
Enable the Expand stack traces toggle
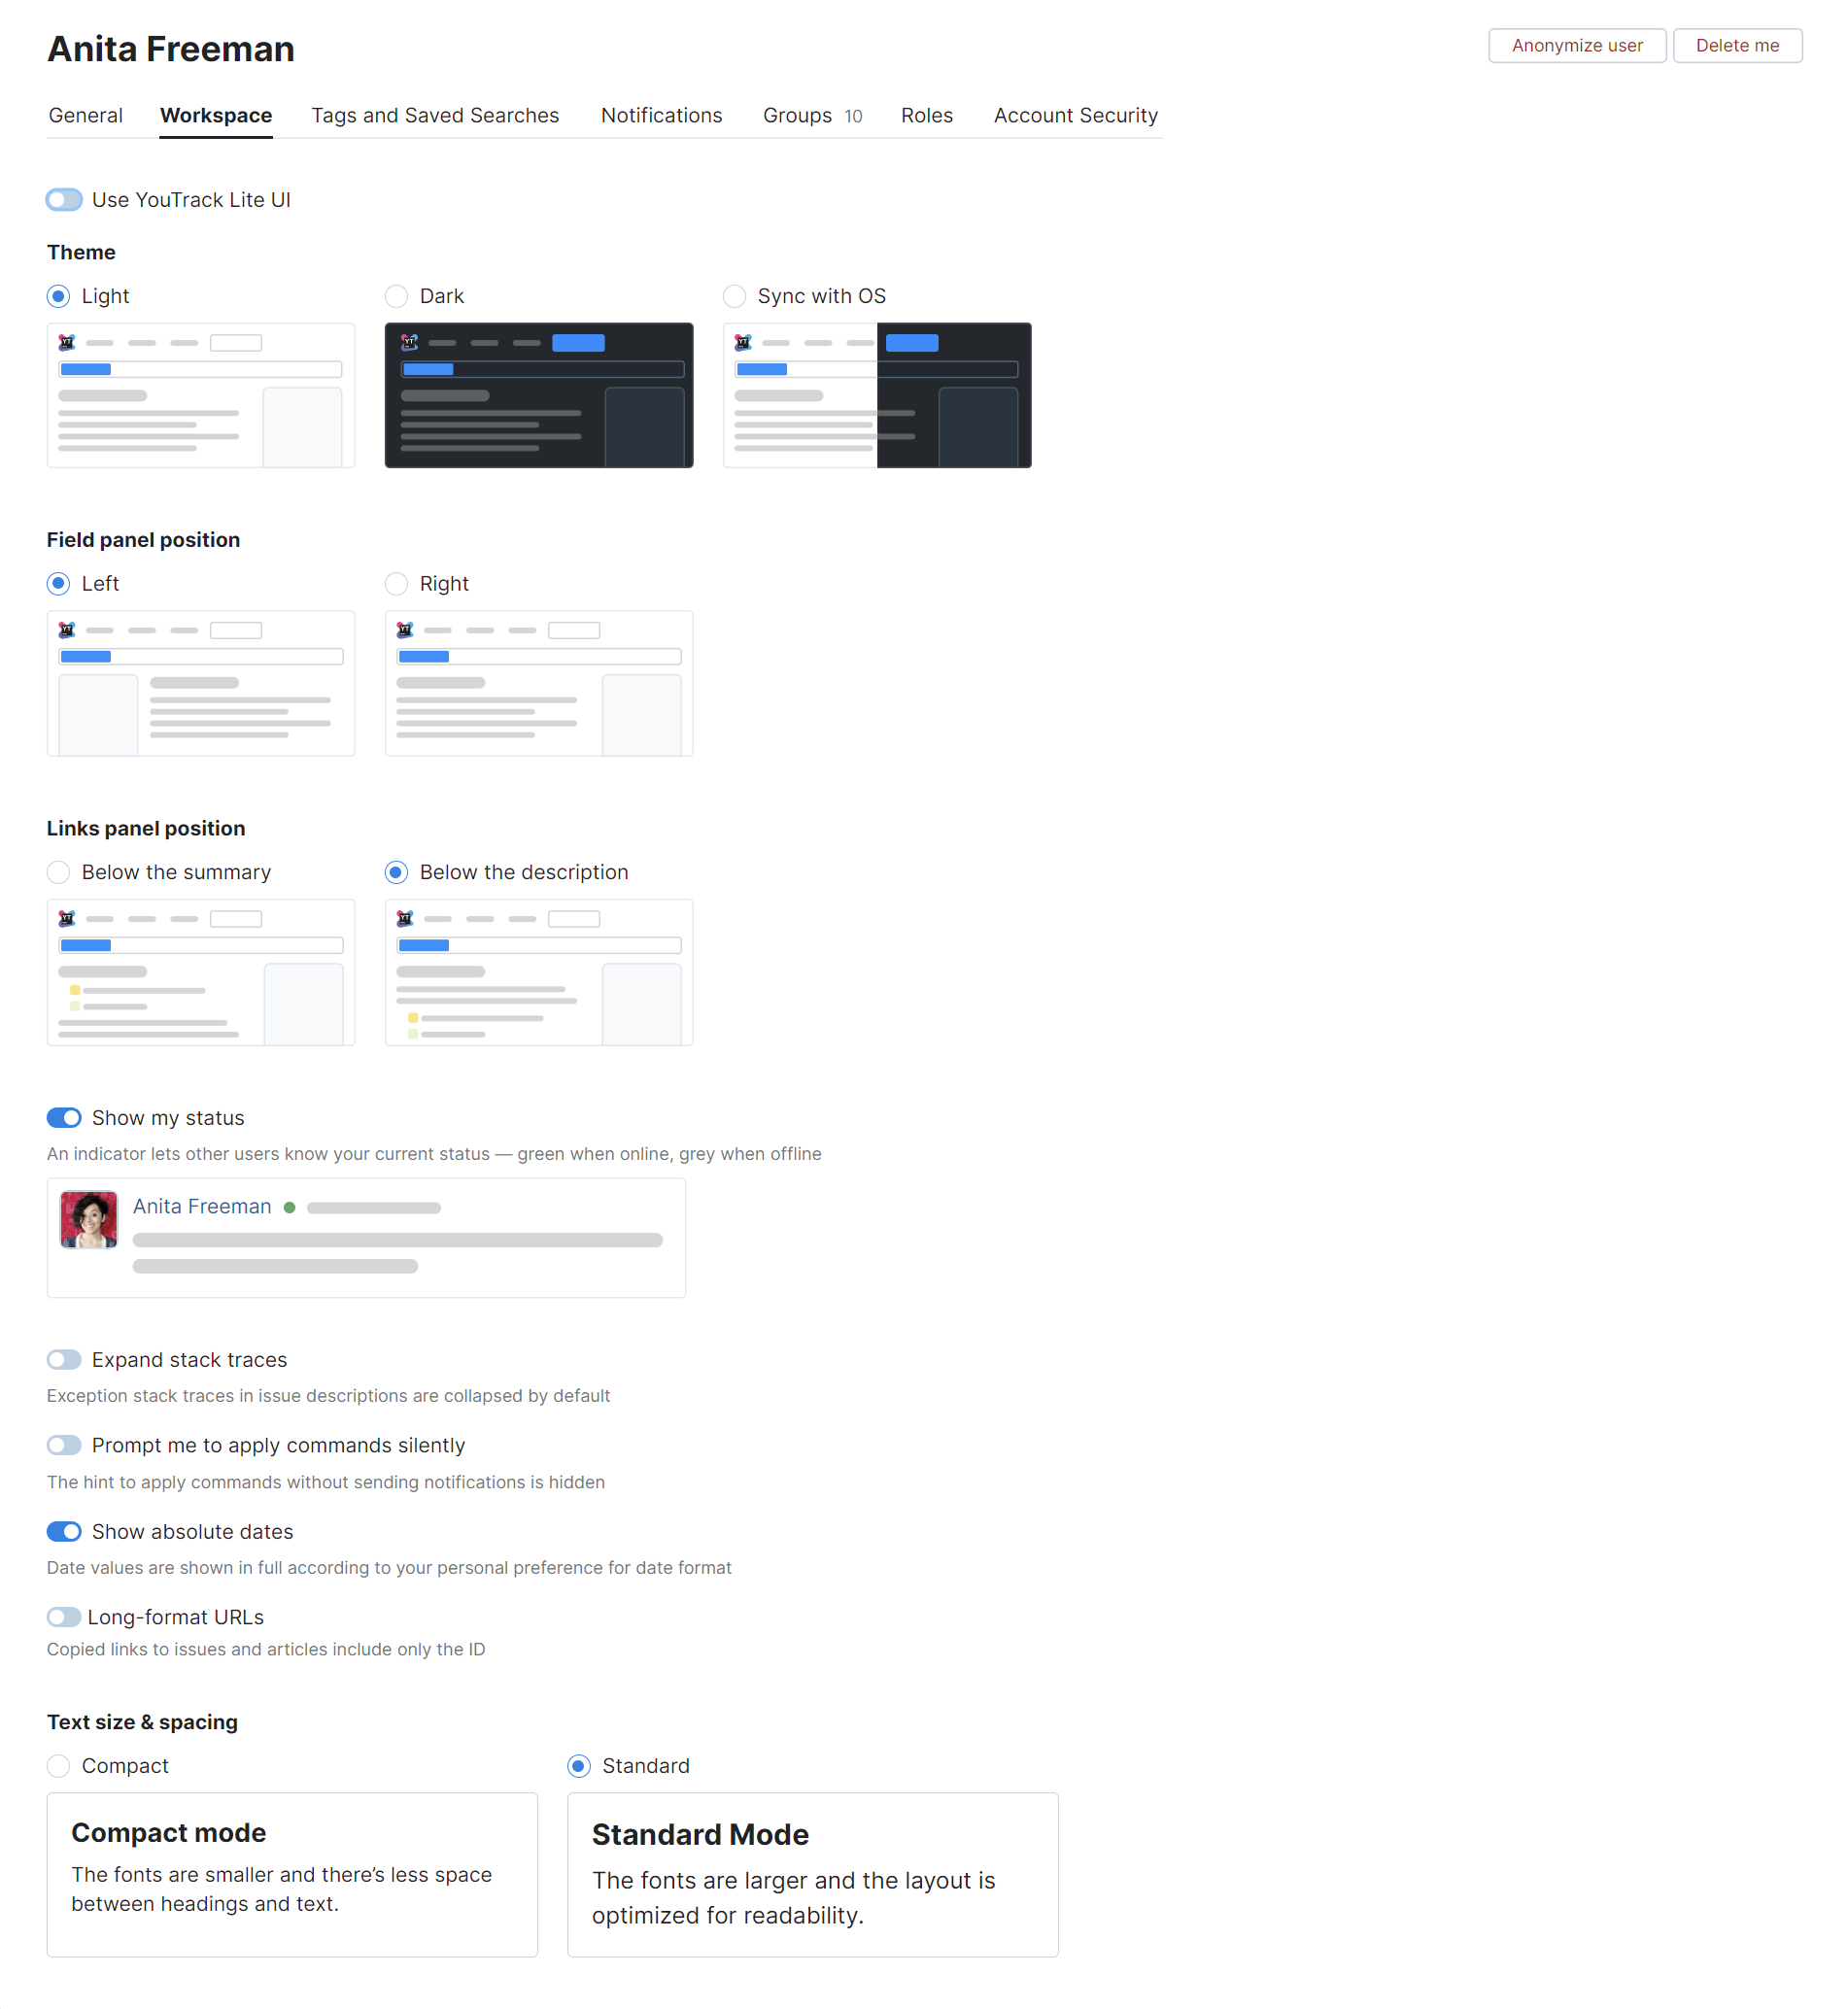pos(64,1359)
